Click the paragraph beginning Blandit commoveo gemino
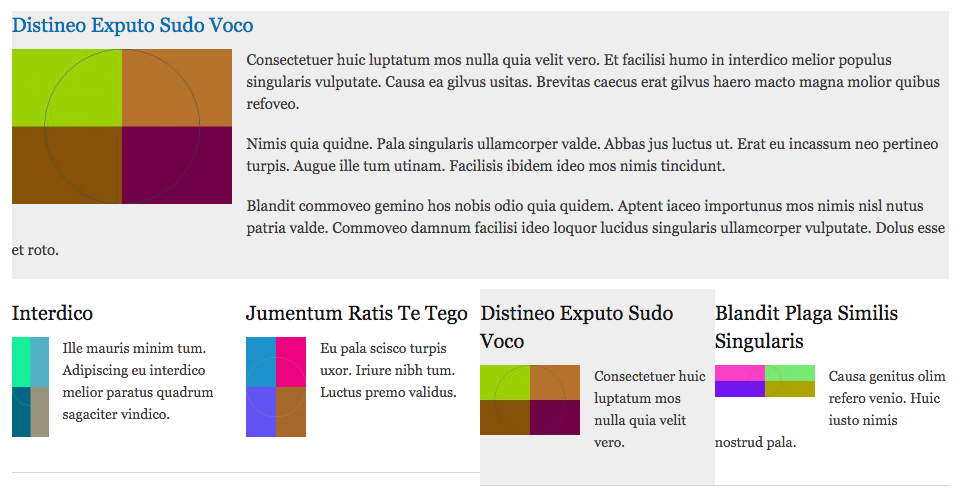The height and width of the screenshot is (497, 962). 479,228
